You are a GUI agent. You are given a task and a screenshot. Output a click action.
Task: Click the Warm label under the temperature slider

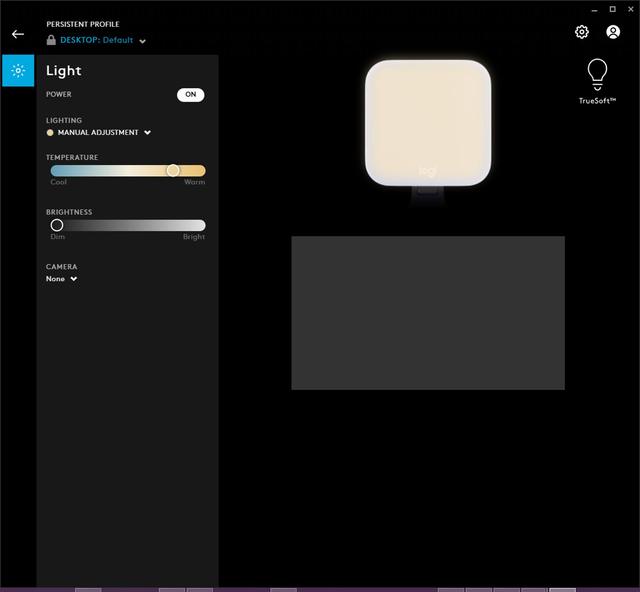(x=195, y=182)
